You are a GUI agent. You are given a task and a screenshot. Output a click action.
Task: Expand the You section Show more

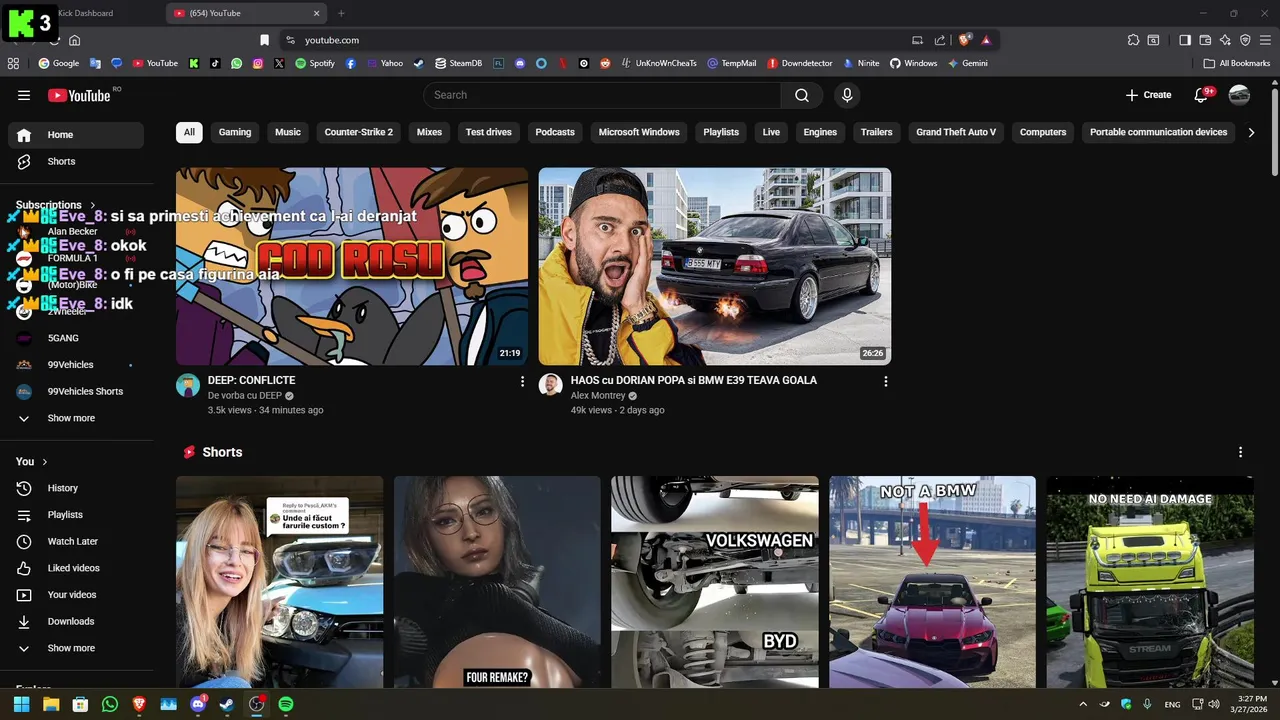(x=76, y=648)
